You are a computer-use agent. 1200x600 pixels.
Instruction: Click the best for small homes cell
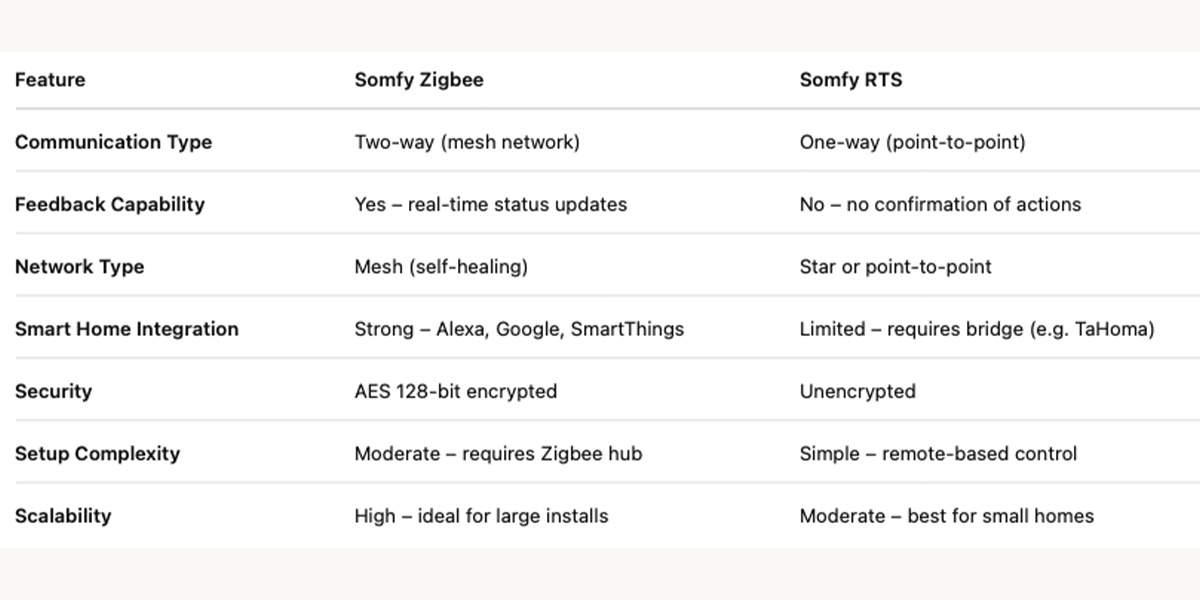[947, 516]
